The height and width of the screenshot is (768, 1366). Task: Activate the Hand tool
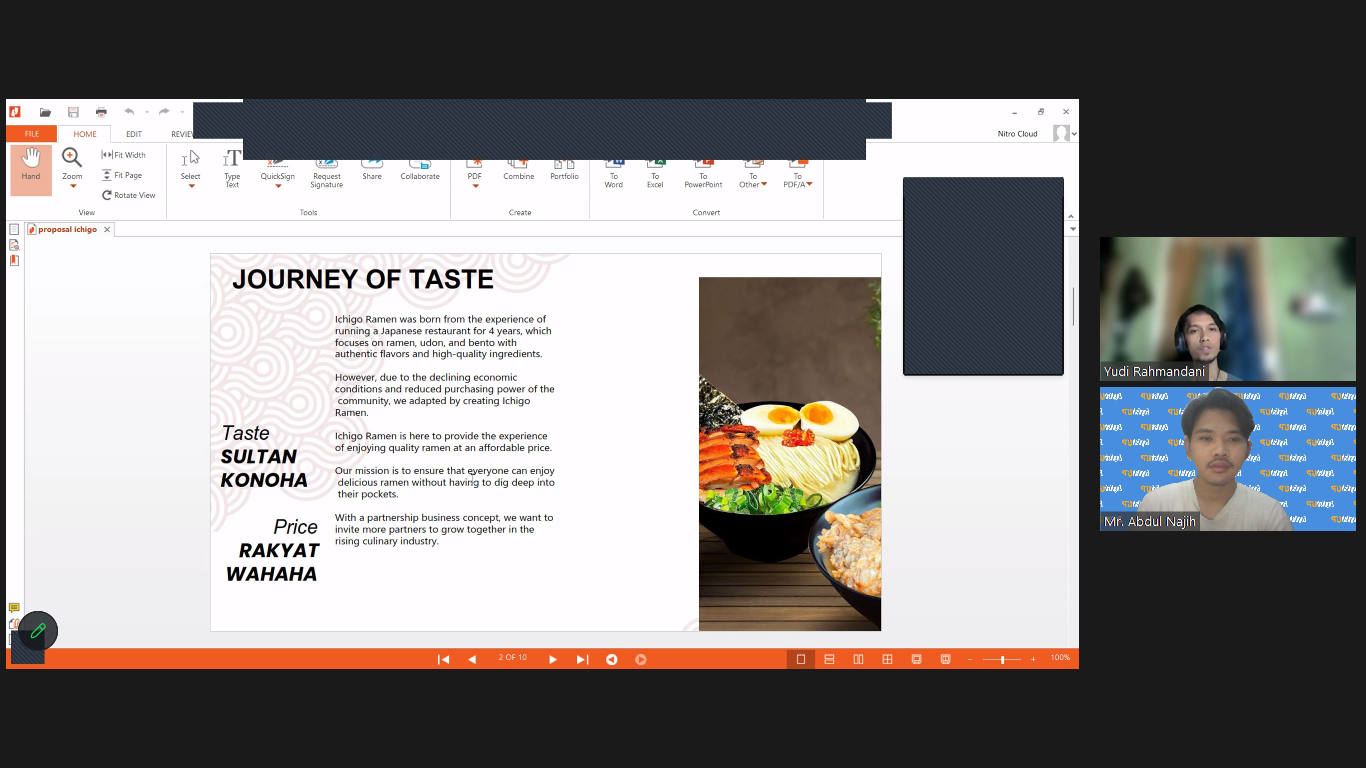[x=31, y=168]
